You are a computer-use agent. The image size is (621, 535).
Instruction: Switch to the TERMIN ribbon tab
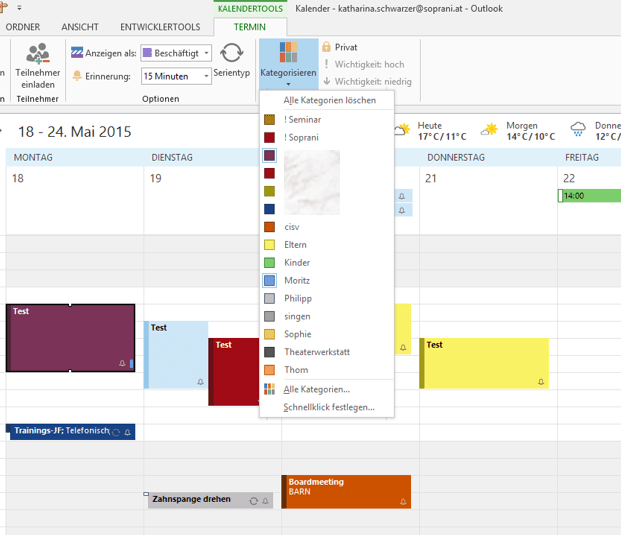click(250, 27)
